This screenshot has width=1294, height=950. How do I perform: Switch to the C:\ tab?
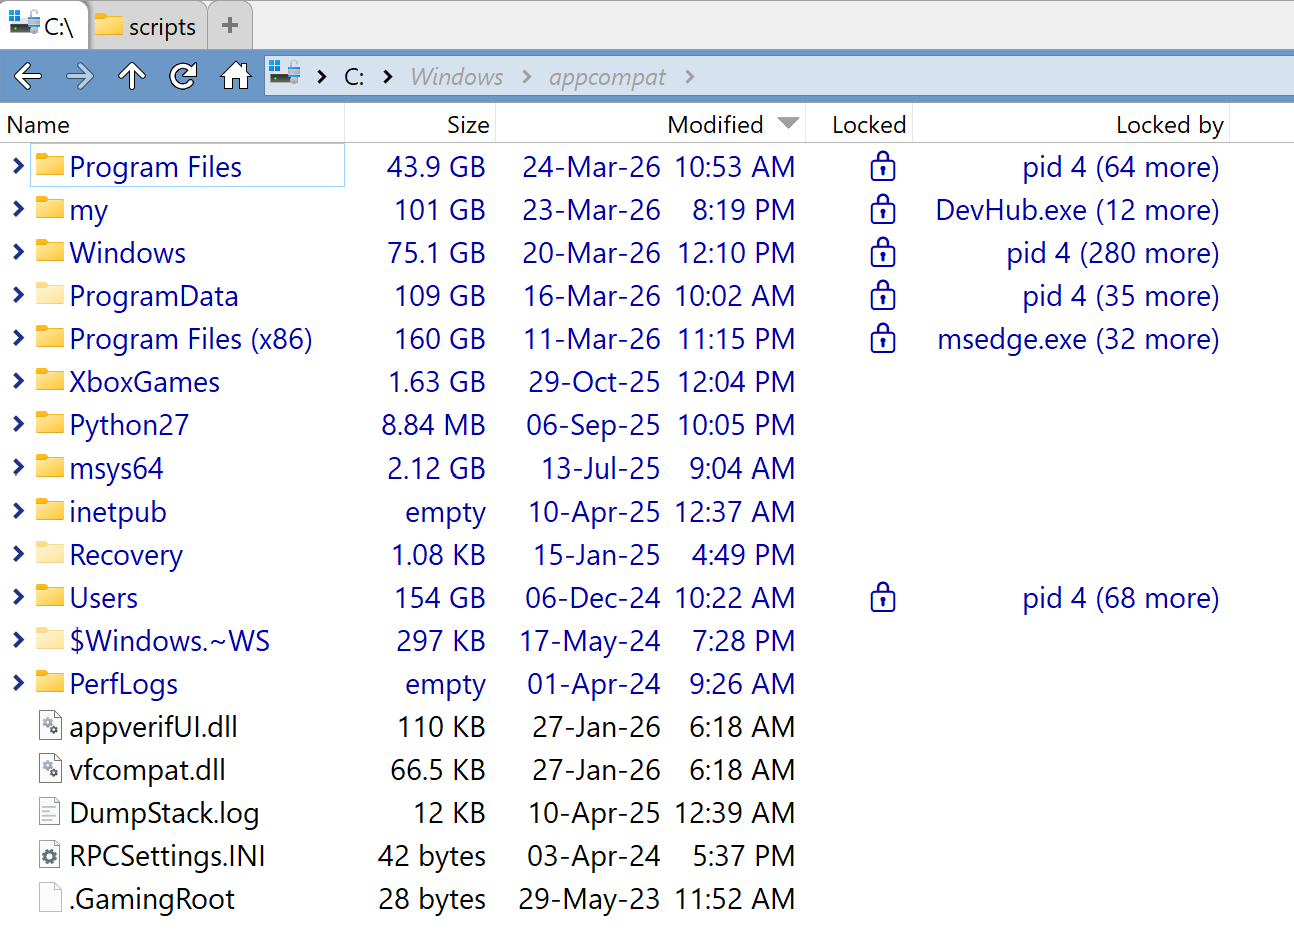46,25
